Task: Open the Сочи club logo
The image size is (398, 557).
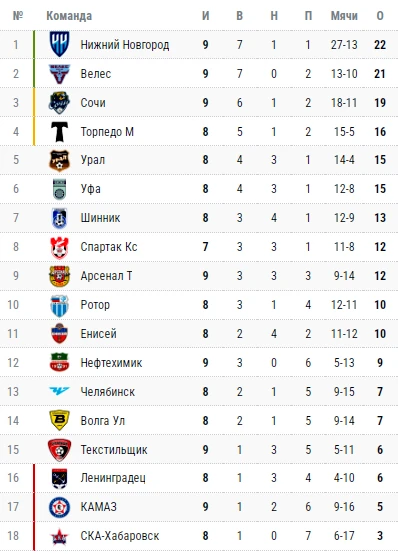Action: tap(59, 103)
